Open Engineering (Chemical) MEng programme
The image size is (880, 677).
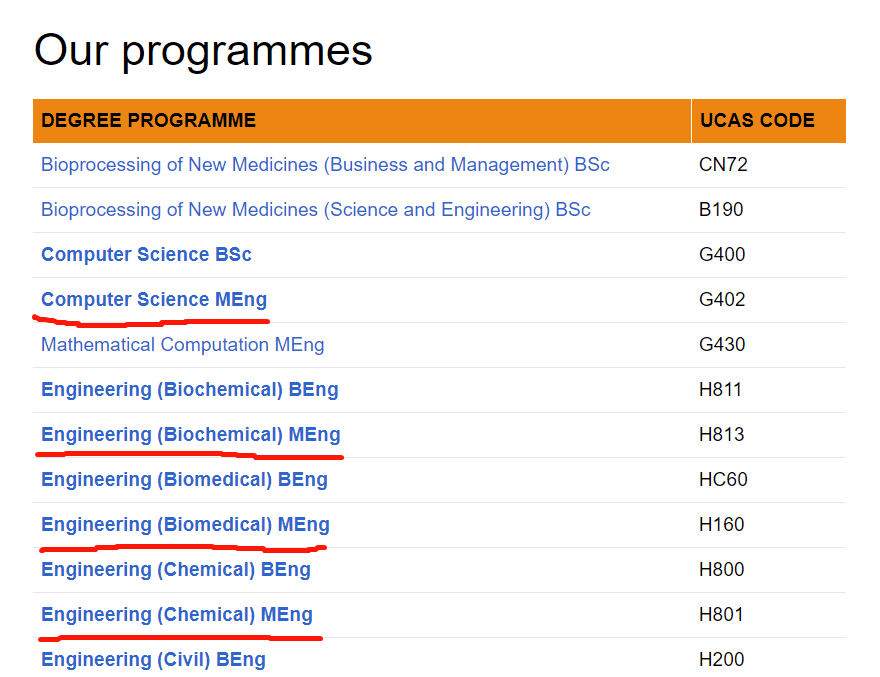coord(177,615)
